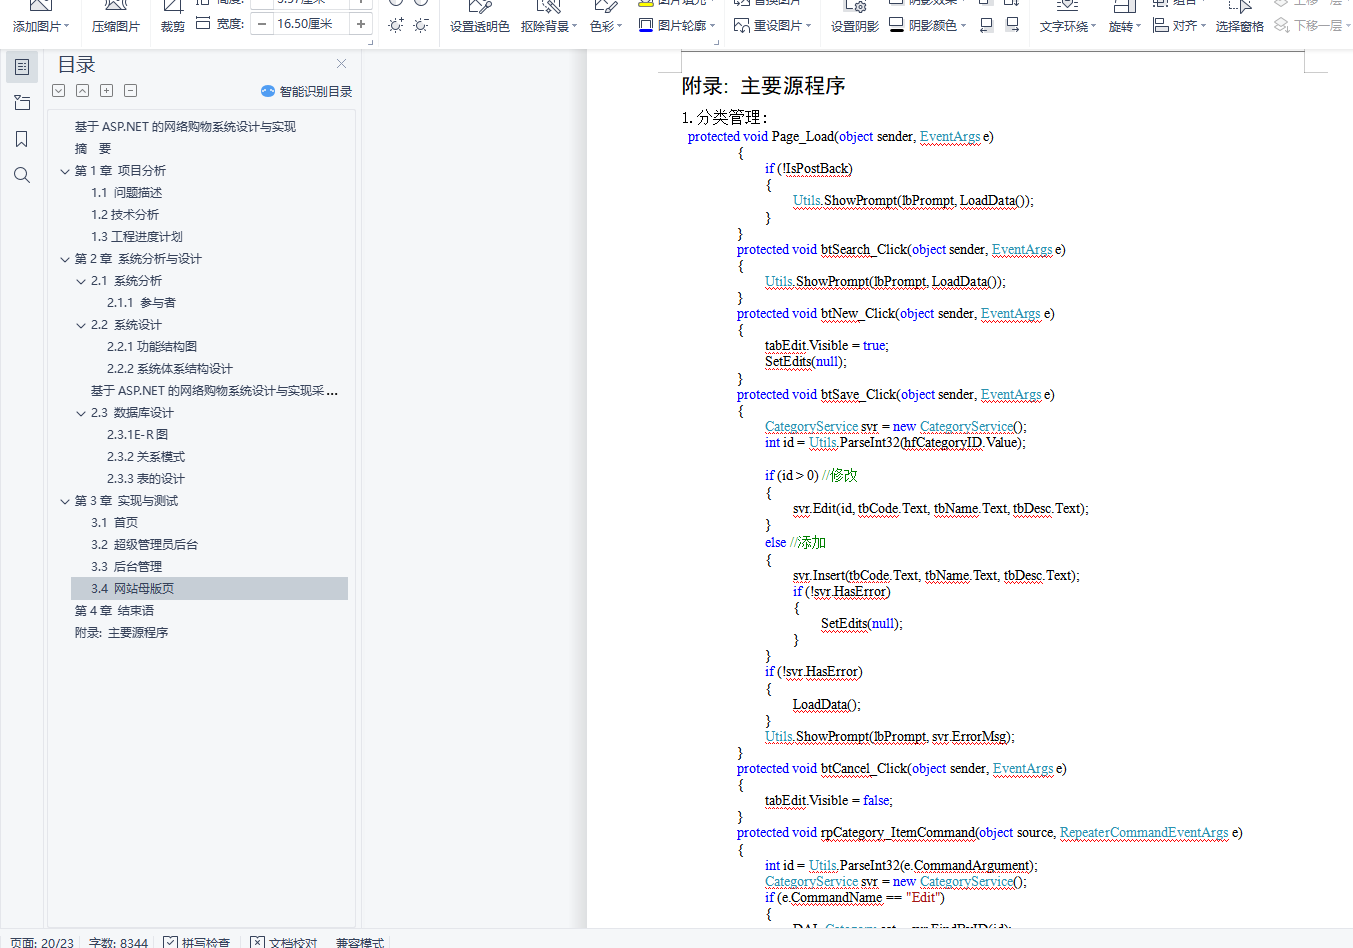Viewport: 1353px width, 948px height.
Task: Click 选择窗格 selection pane button
Action: coord(1240,18)
